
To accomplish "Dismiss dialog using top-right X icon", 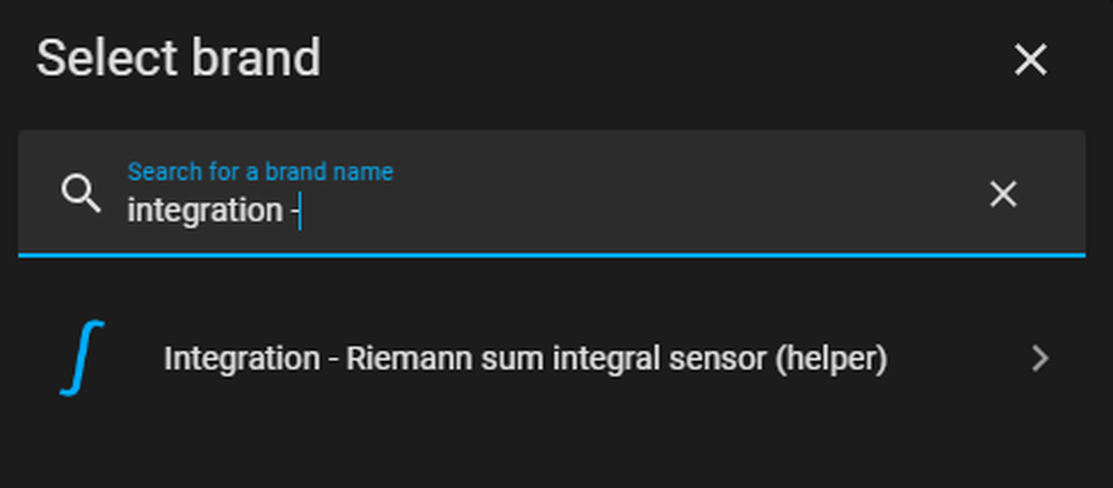I will click(x=1031, y=60).
